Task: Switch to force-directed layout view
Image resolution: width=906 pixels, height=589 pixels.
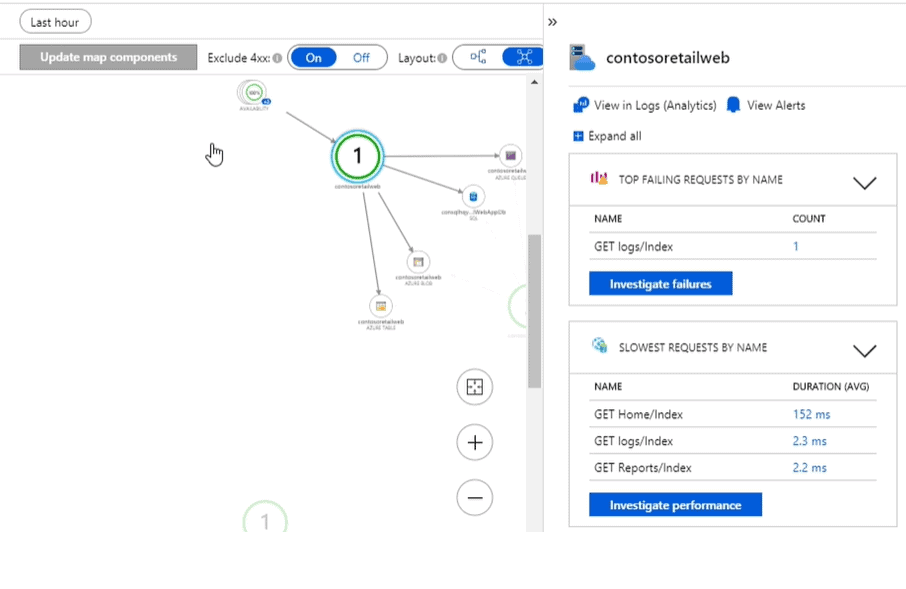Action: tap(523, 57)
